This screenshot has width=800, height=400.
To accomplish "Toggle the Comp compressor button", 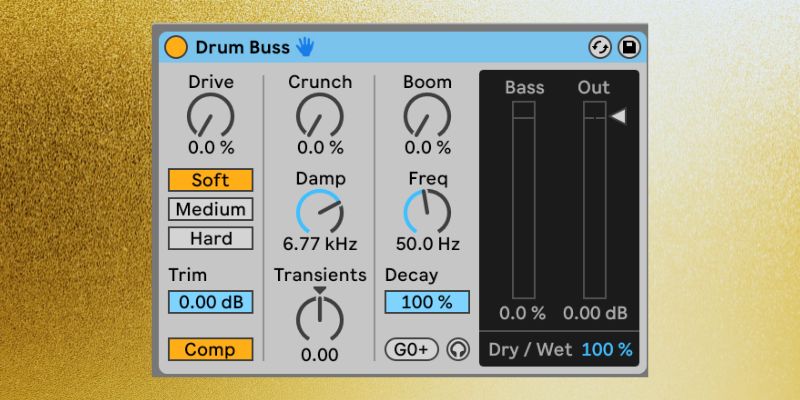I will pos(211,349).
